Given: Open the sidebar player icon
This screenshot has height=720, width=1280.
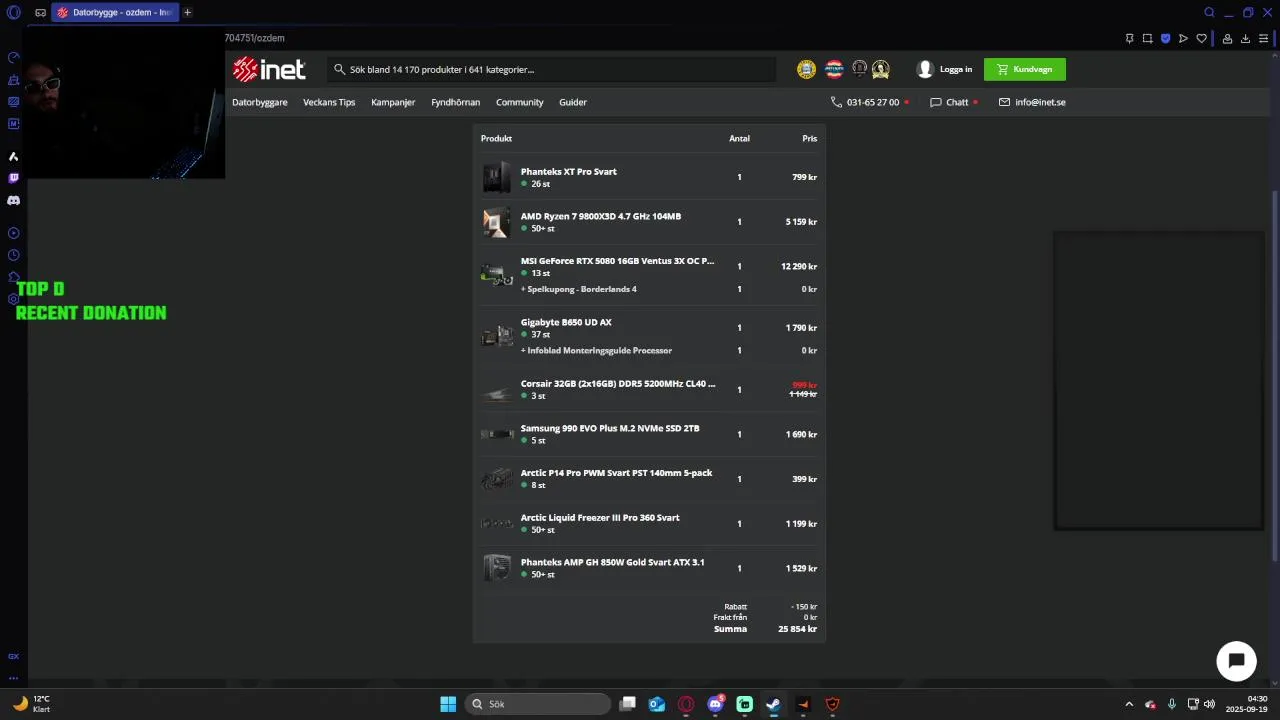Looking at the screenshot, I should [x=13, y=233].
